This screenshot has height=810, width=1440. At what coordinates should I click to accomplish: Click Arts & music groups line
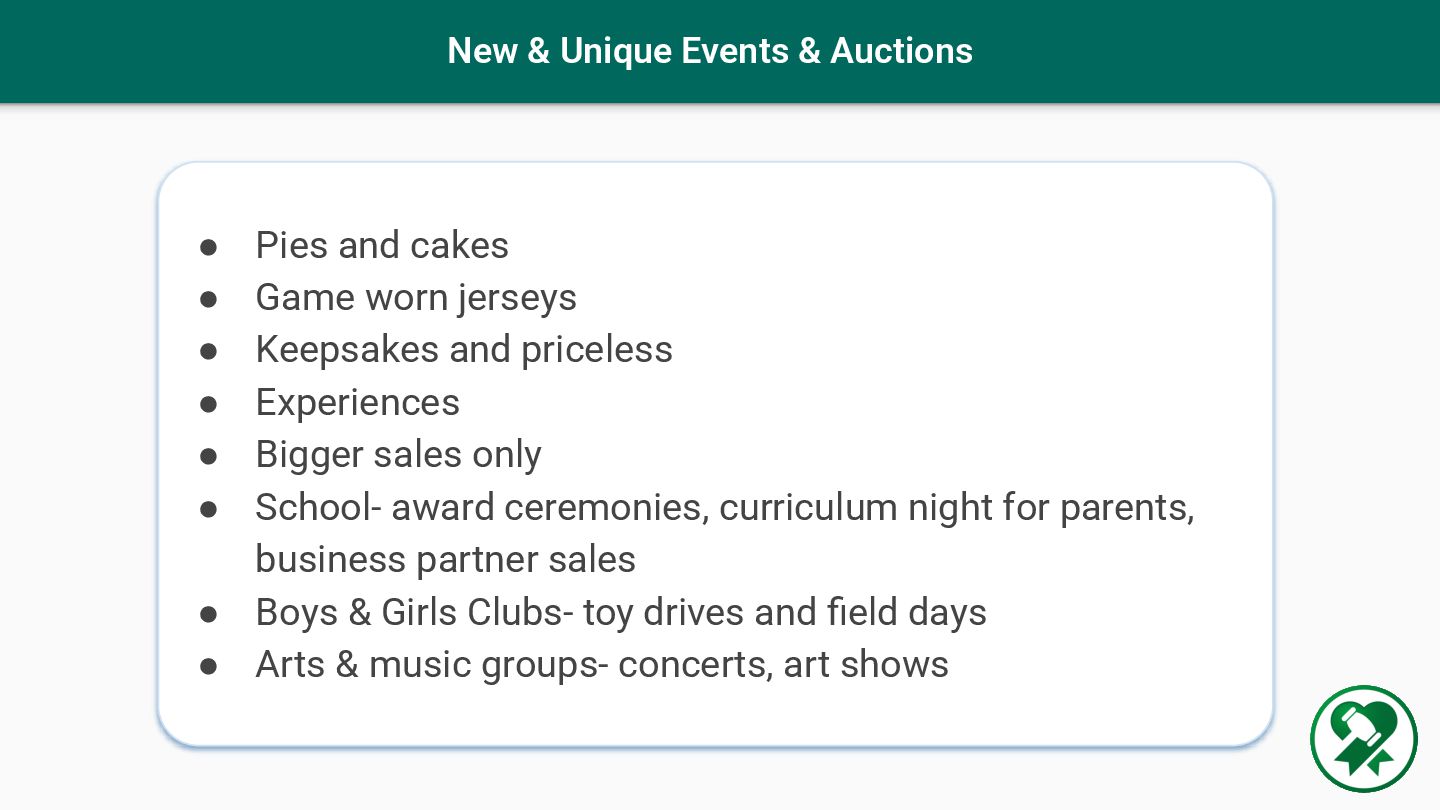tap(602, 665)
